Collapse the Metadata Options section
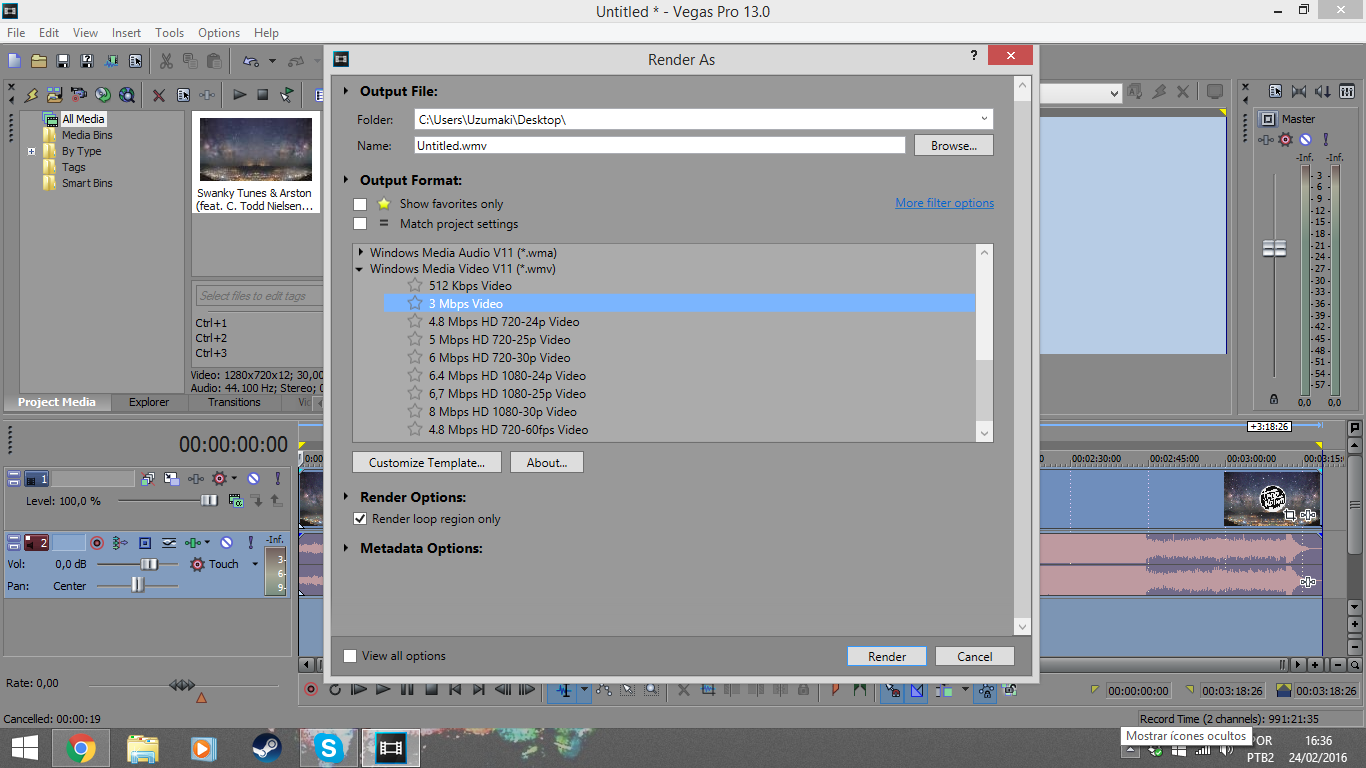1366x768 pixels. pos(347,548)
